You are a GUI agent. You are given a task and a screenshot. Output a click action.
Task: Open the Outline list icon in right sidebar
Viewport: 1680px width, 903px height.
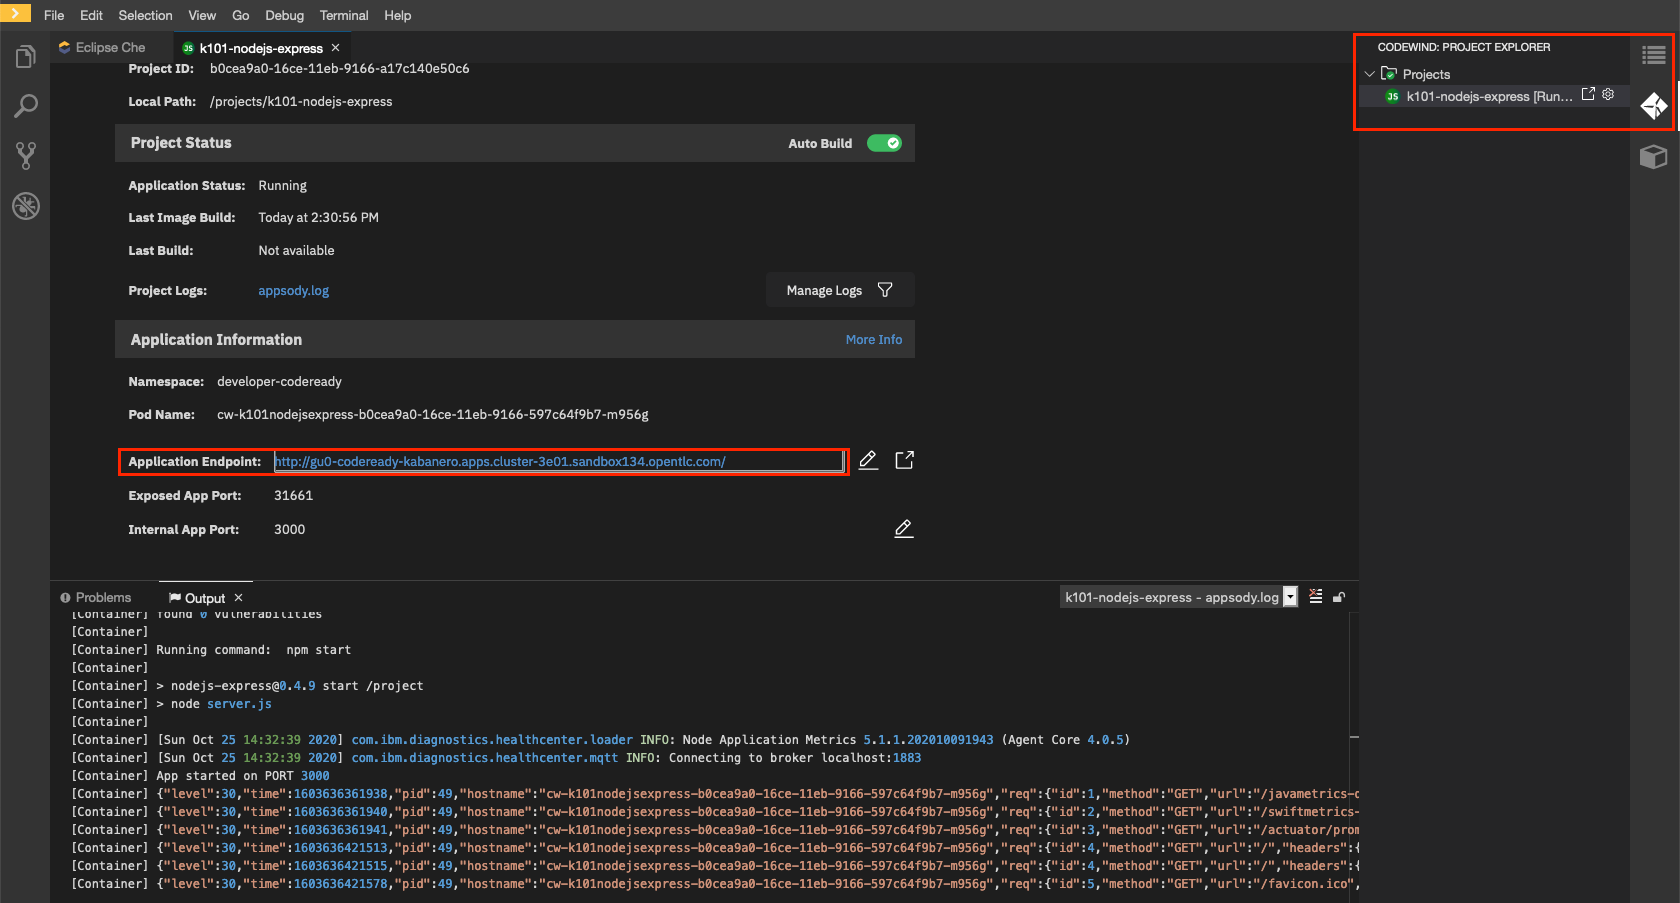pyautogui.click(x=1654, y=55)
